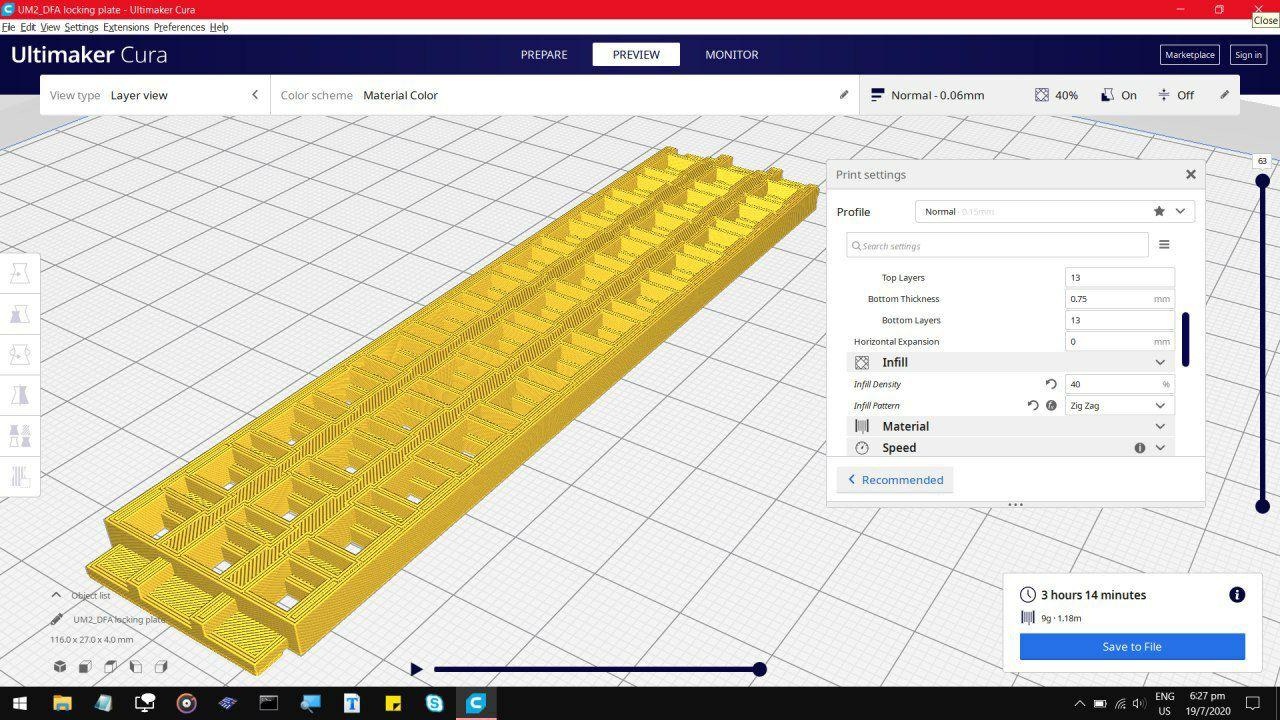This screenshot has width=1280, height=720.
Task: Open the File menu
Action: [x=8, y=27]
